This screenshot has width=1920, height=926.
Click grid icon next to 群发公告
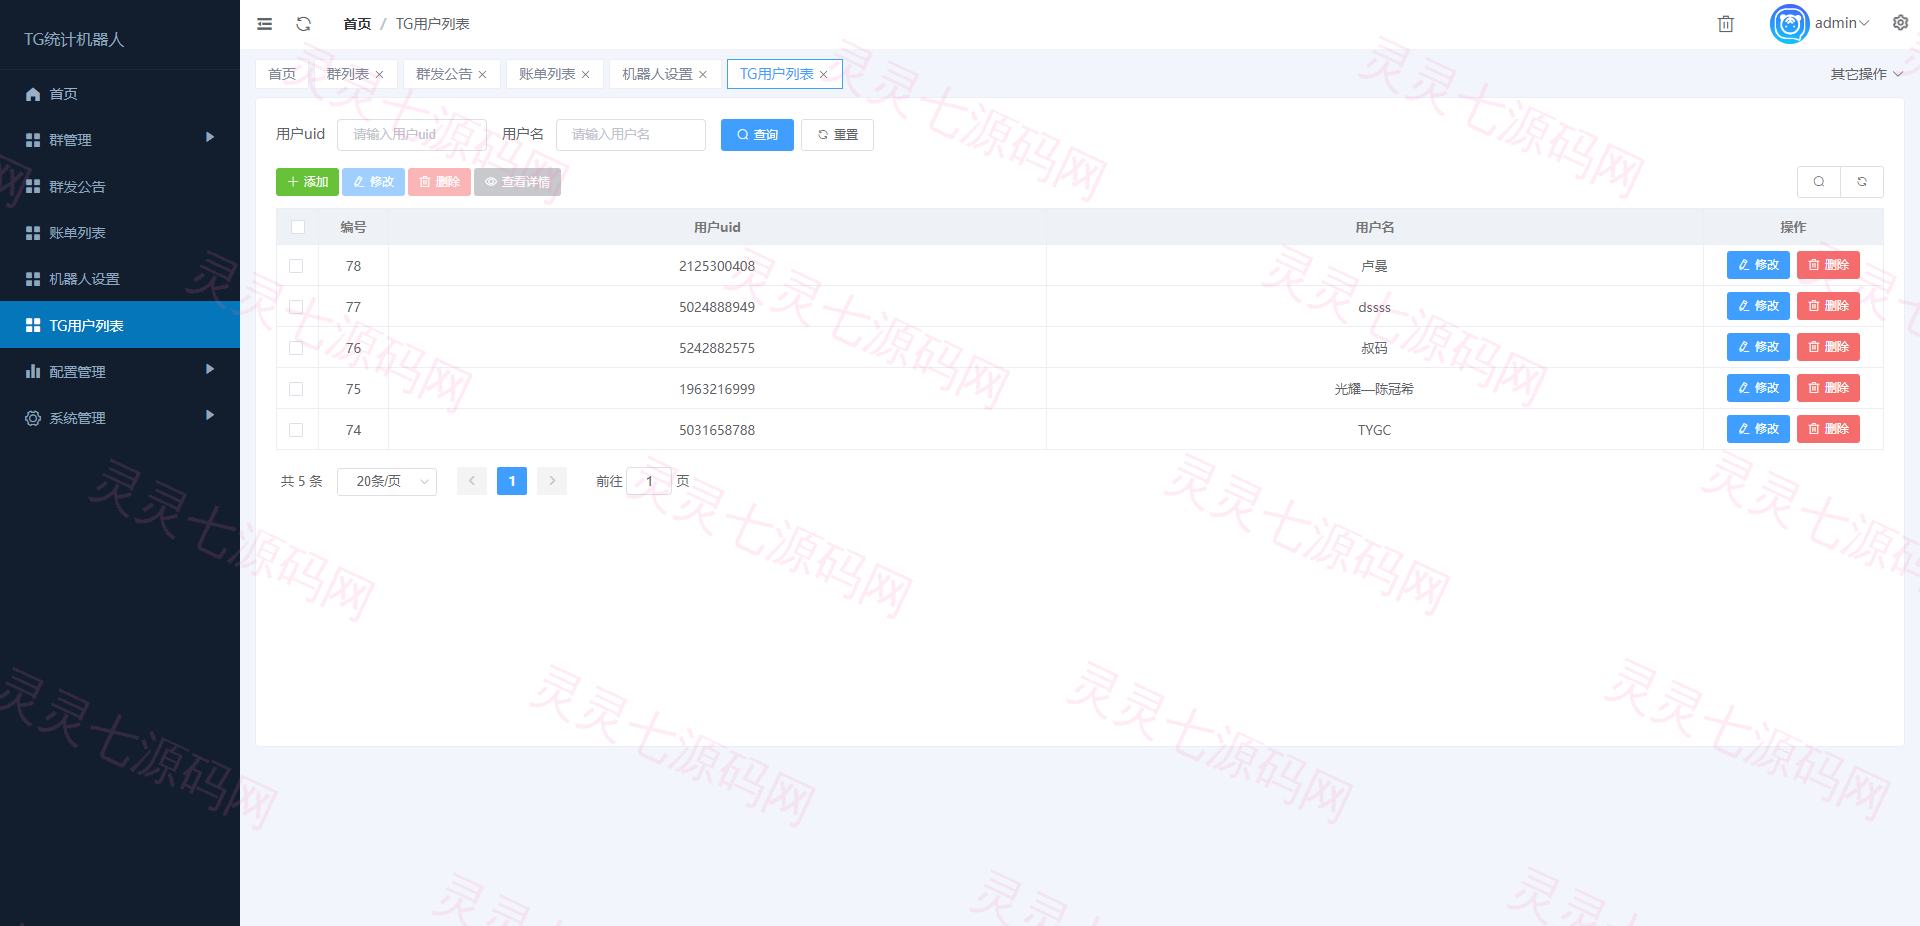(33, 187)
